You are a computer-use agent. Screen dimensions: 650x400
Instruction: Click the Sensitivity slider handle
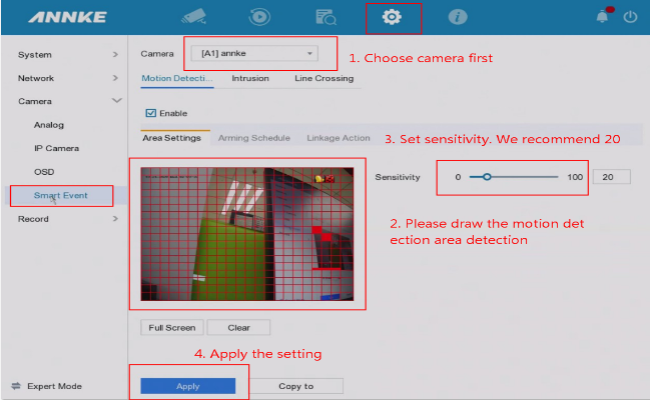point(487,177)
